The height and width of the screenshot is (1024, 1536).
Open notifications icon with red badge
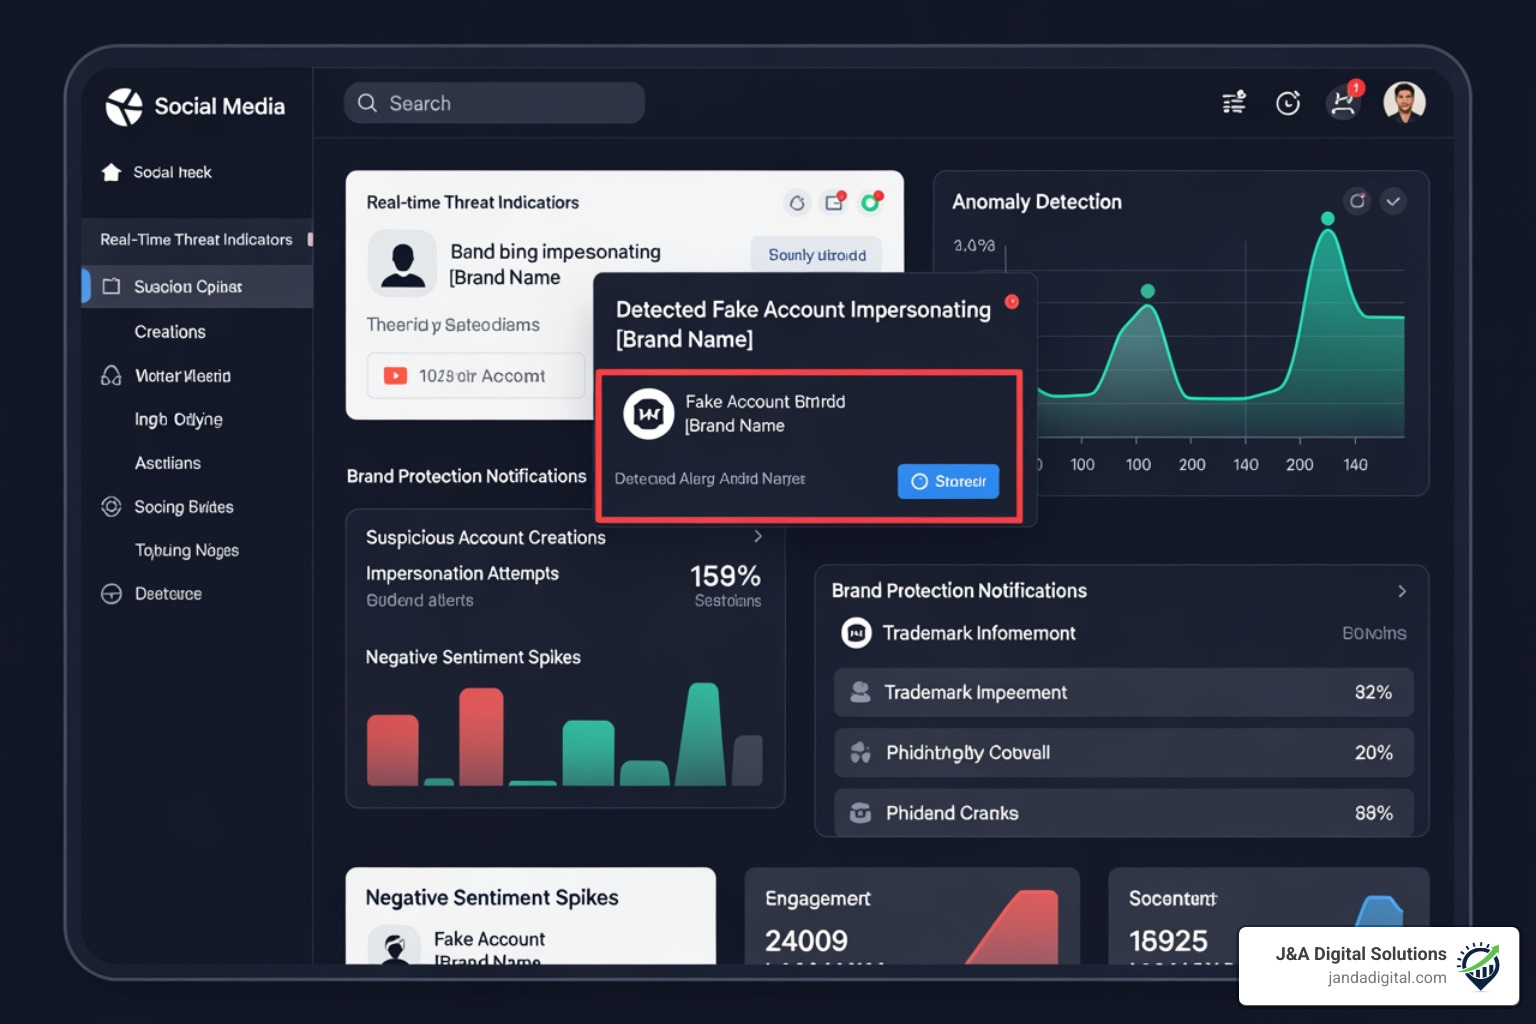point(1344,102)
